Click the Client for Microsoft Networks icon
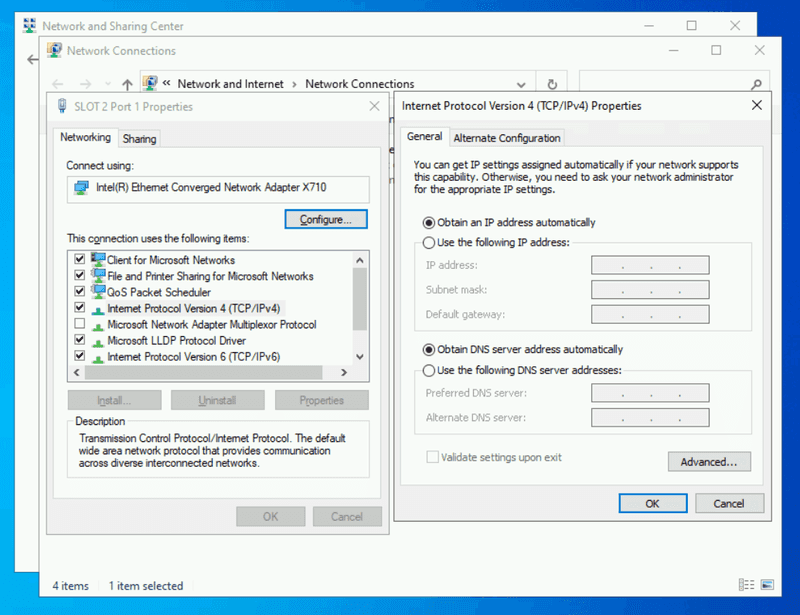 [x=97, y=260]
